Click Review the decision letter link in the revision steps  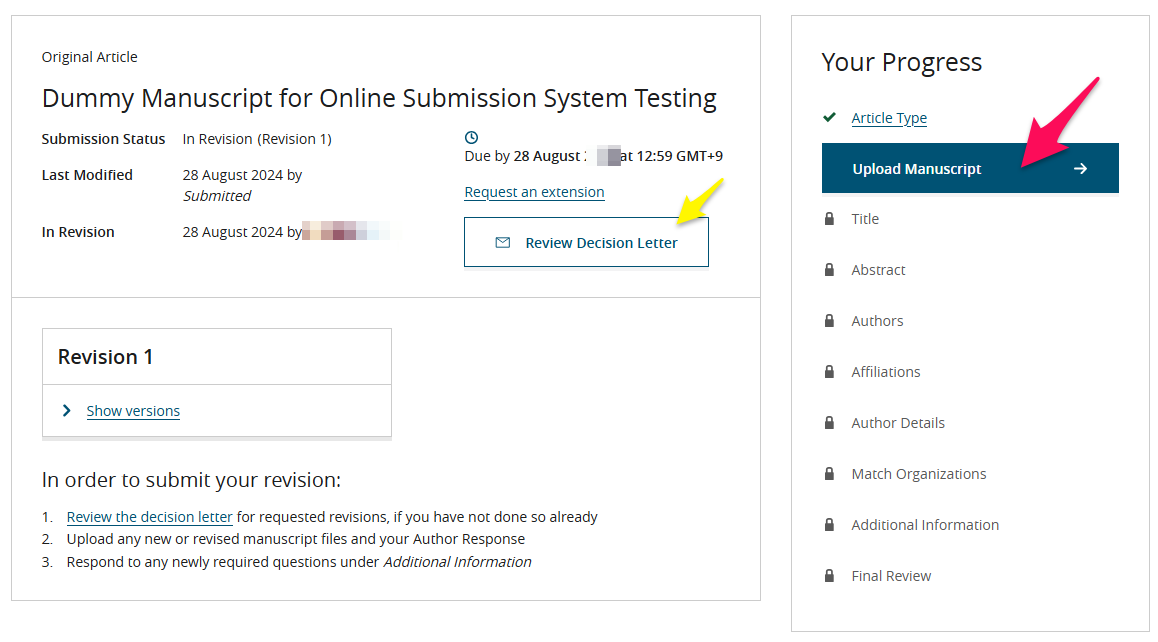pos(149,517)
